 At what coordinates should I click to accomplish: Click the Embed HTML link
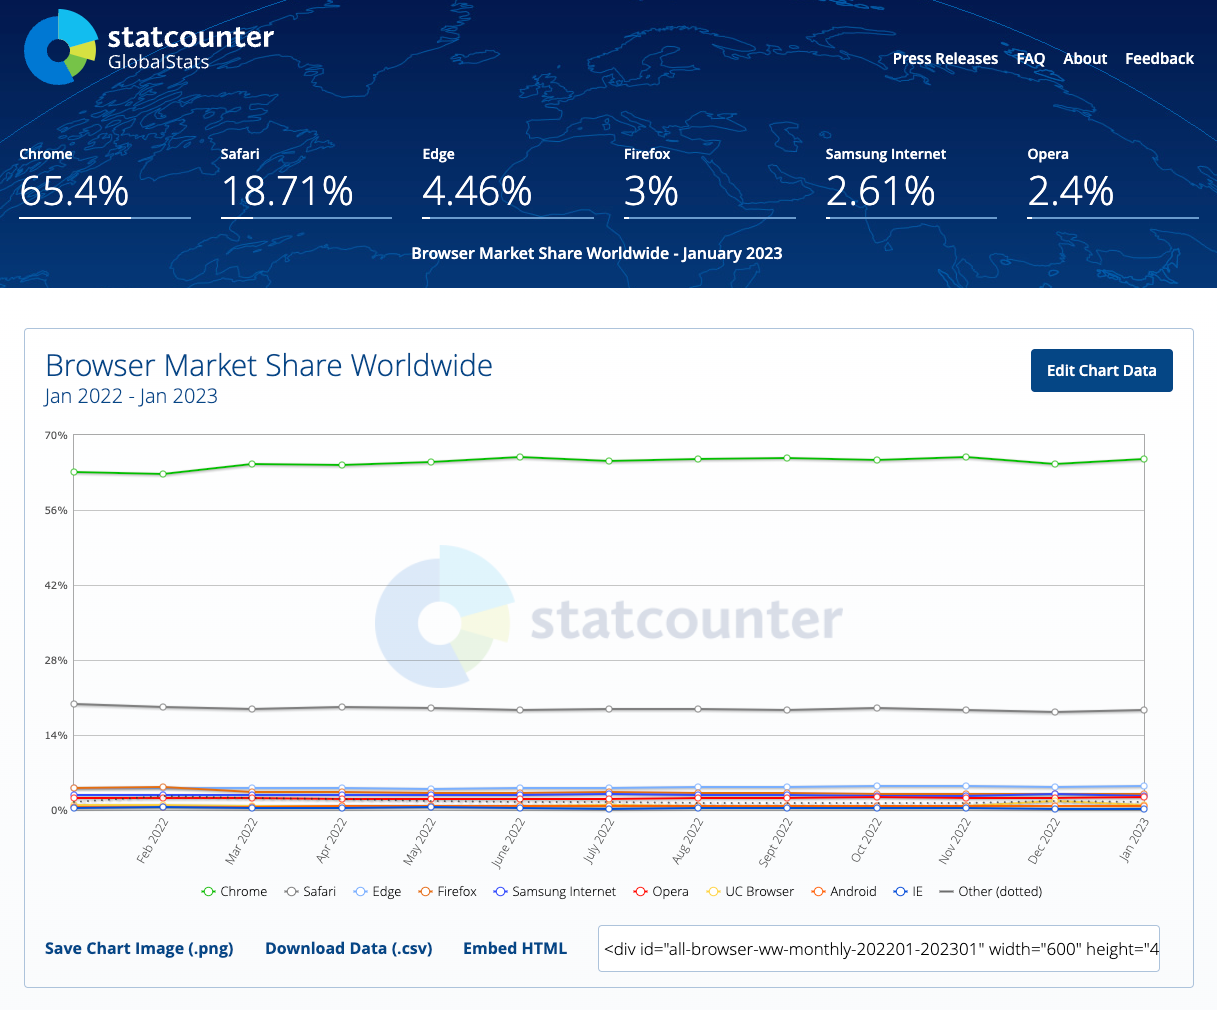(x=515, y=948)
